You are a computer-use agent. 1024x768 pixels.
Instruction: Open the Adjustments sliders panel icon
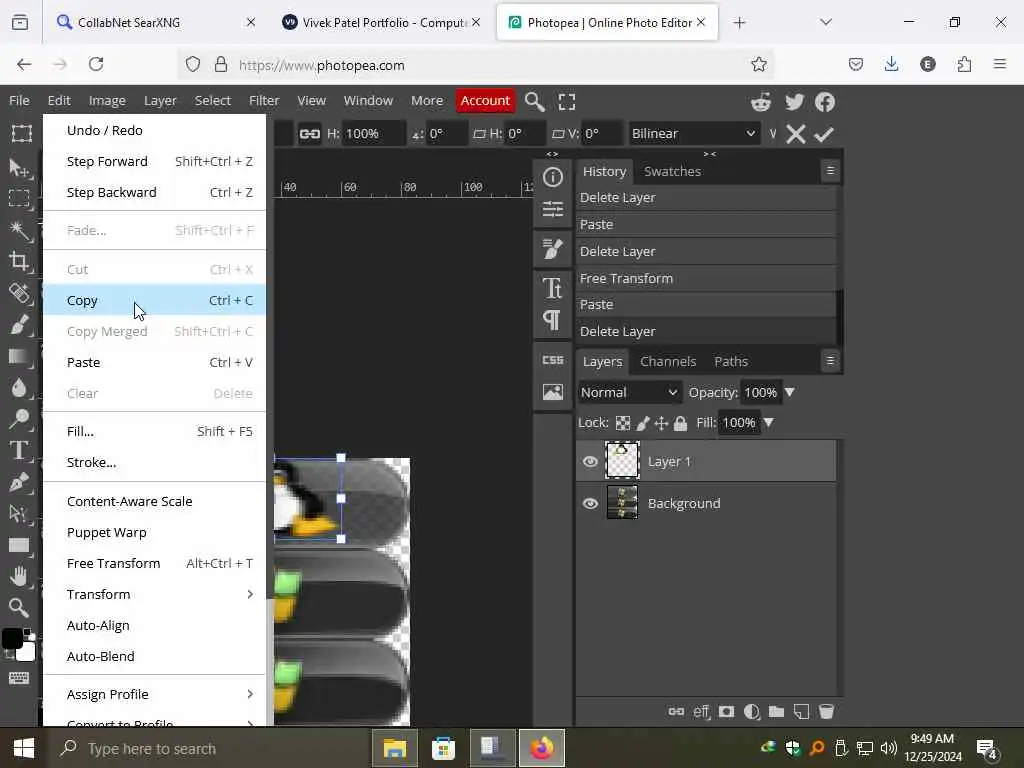tap(552, 209)
